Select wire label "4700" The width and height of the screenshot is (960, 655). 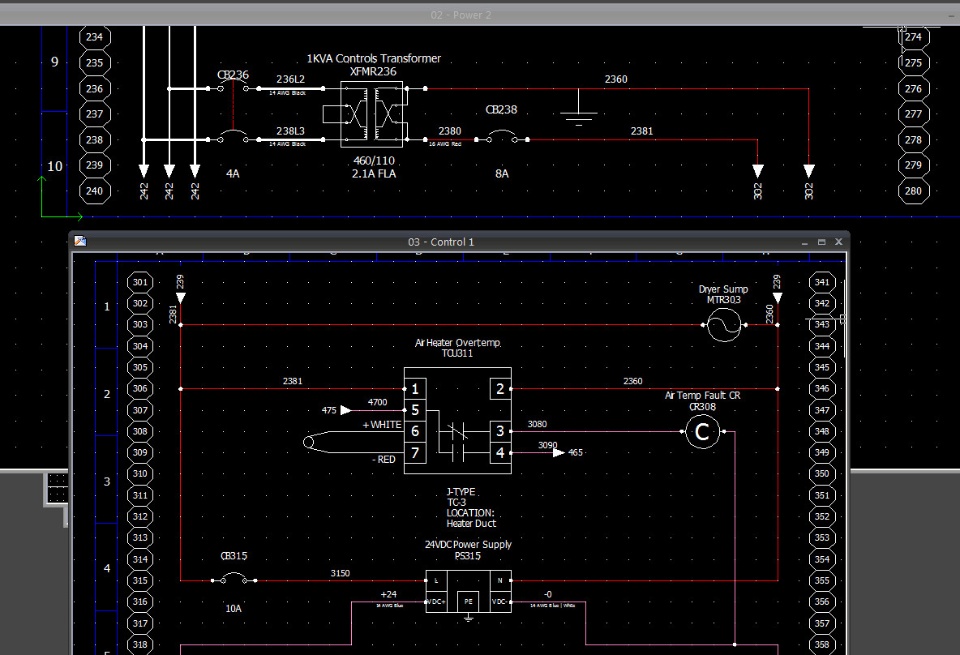point(378,402)
